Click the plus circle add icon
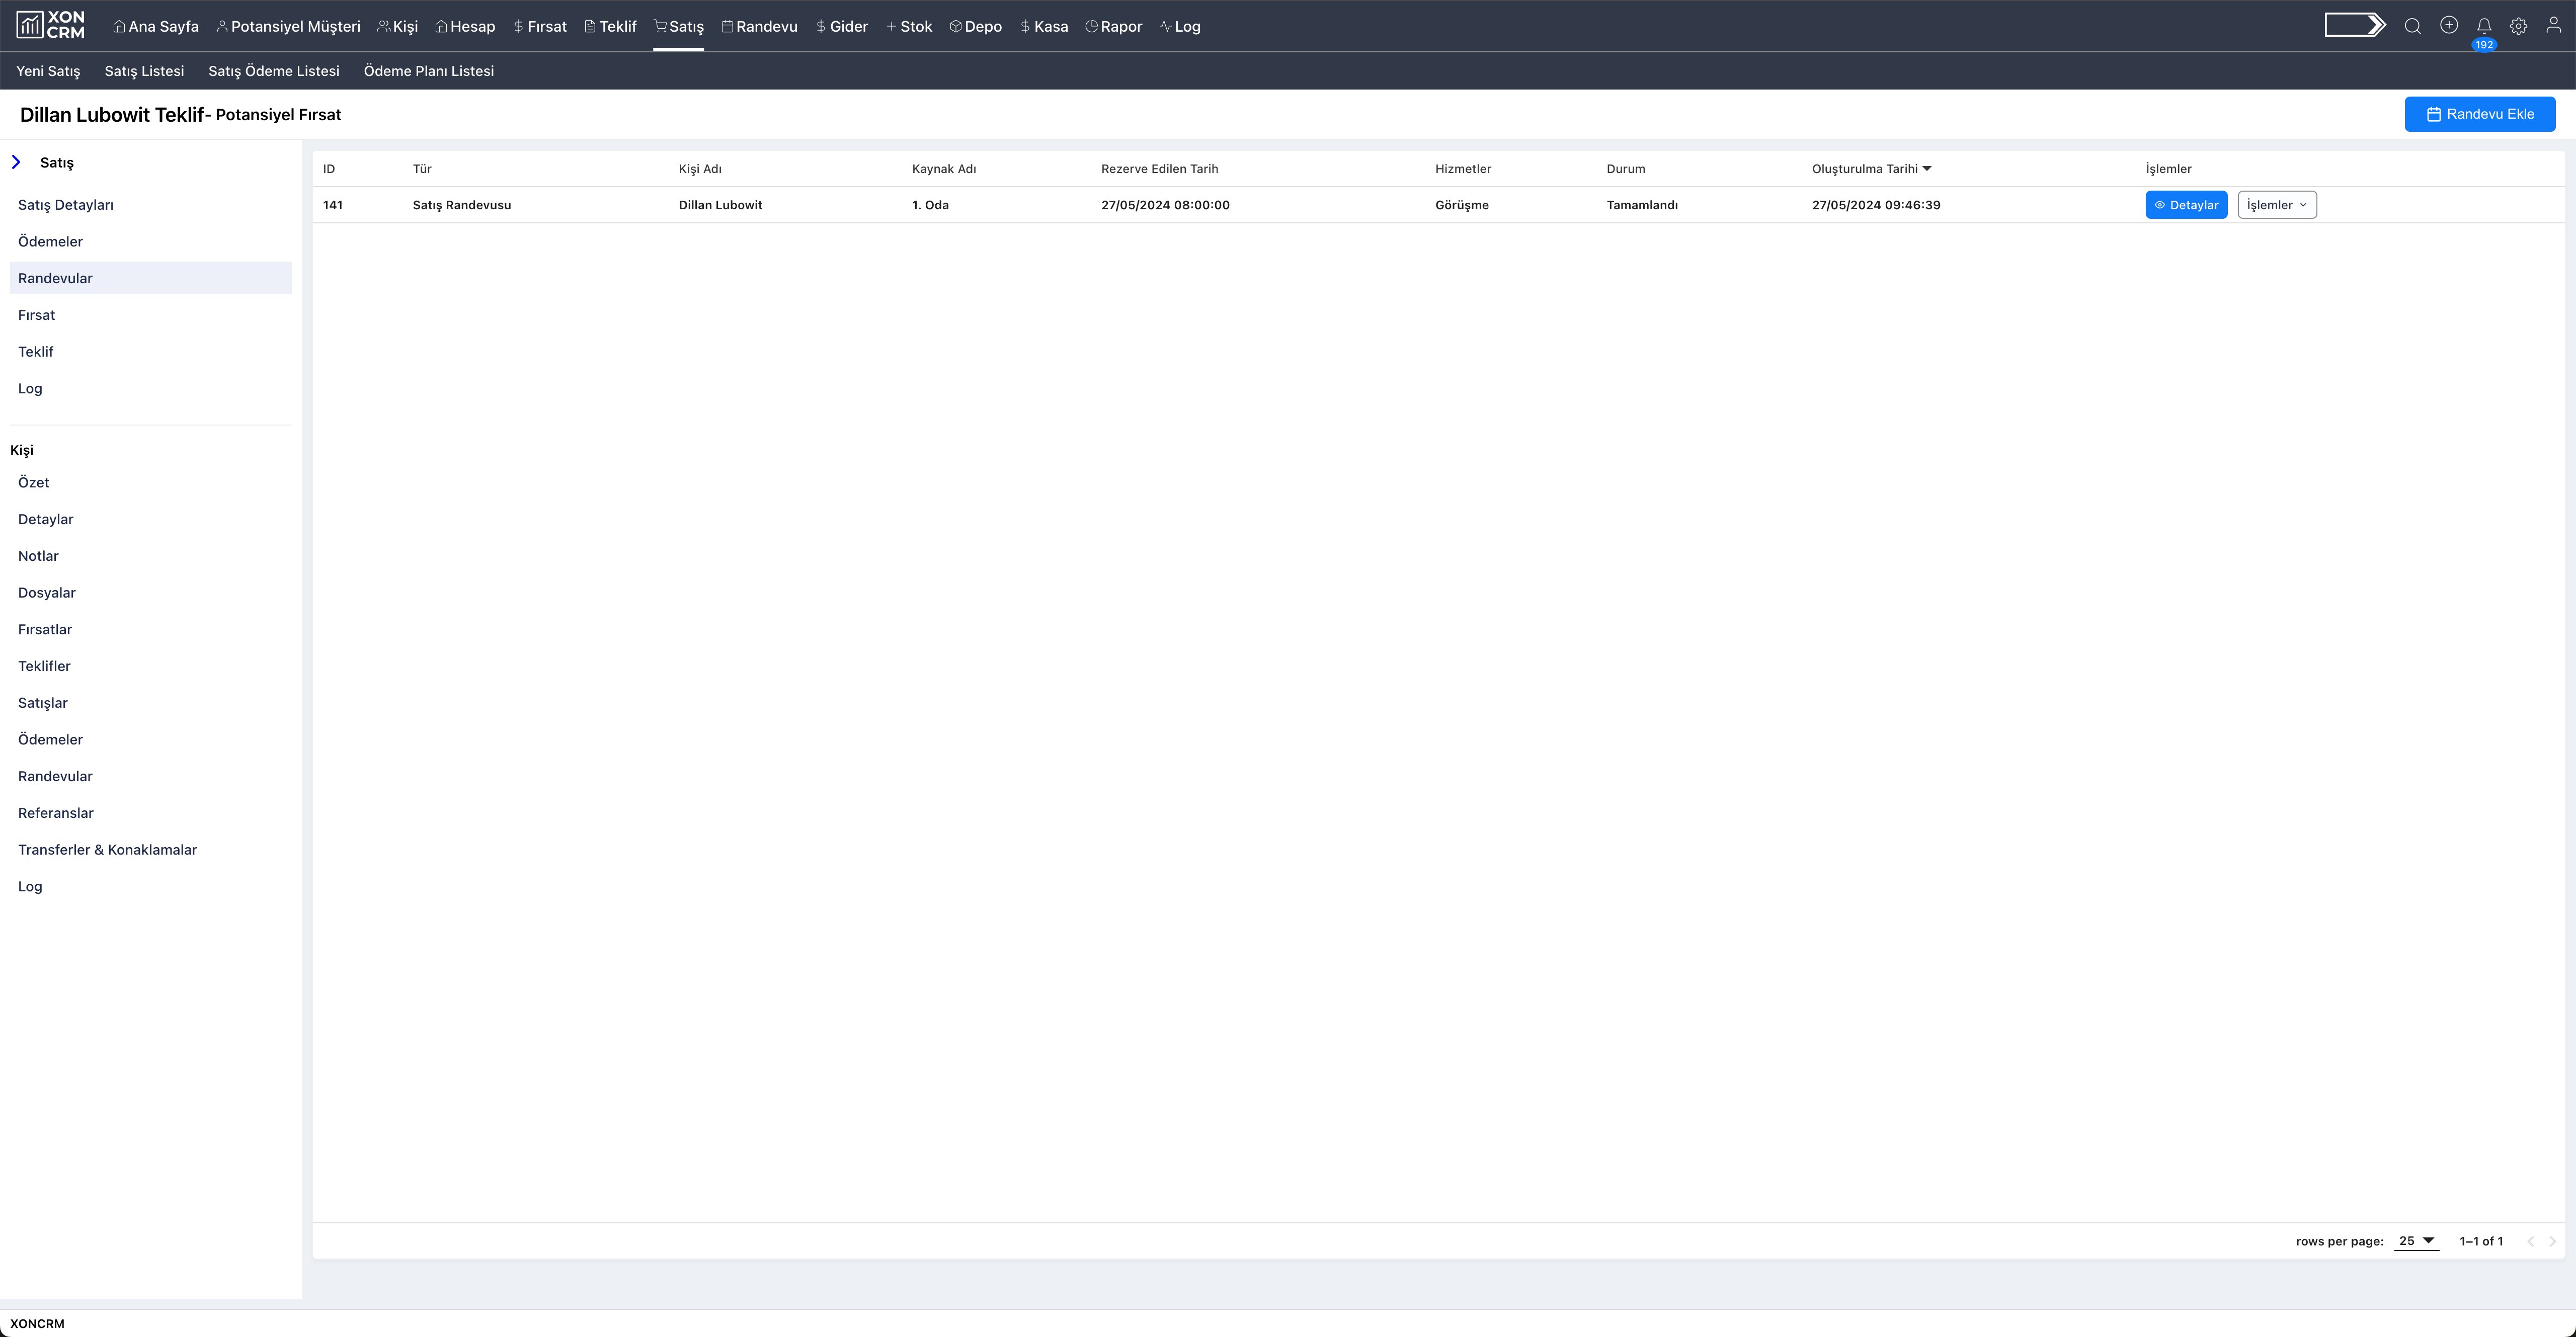This screenshot has width=2576, height=1337. pyautogui.click(x=2449, y=25)
